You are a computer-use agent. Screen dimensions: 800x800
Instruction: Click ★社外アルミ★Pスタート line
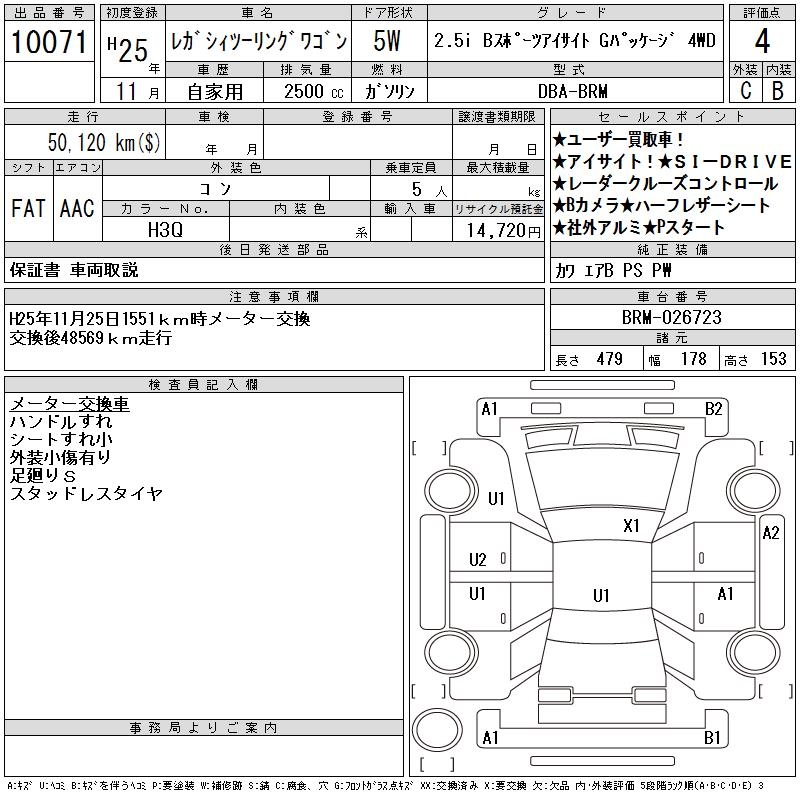[x=638, y=228]
